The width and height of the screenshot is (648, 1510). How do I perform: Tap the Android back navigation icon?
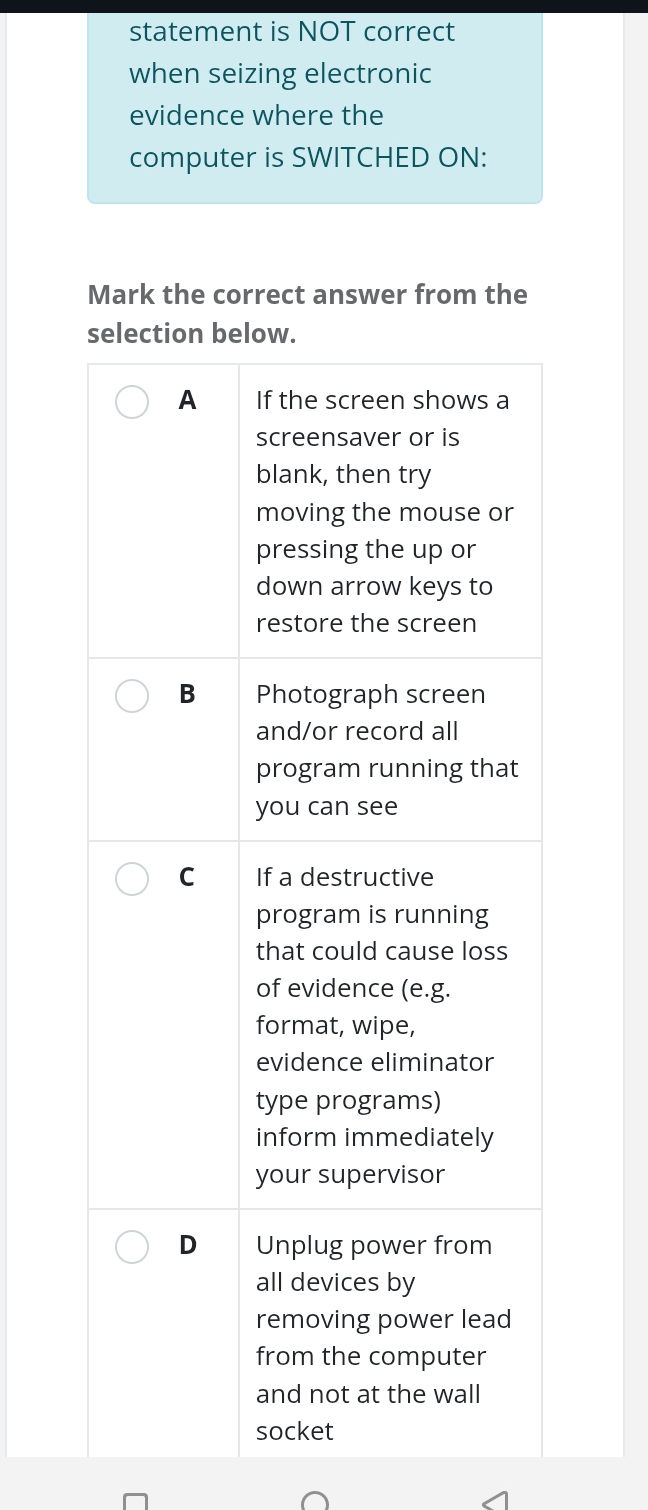494,1499
